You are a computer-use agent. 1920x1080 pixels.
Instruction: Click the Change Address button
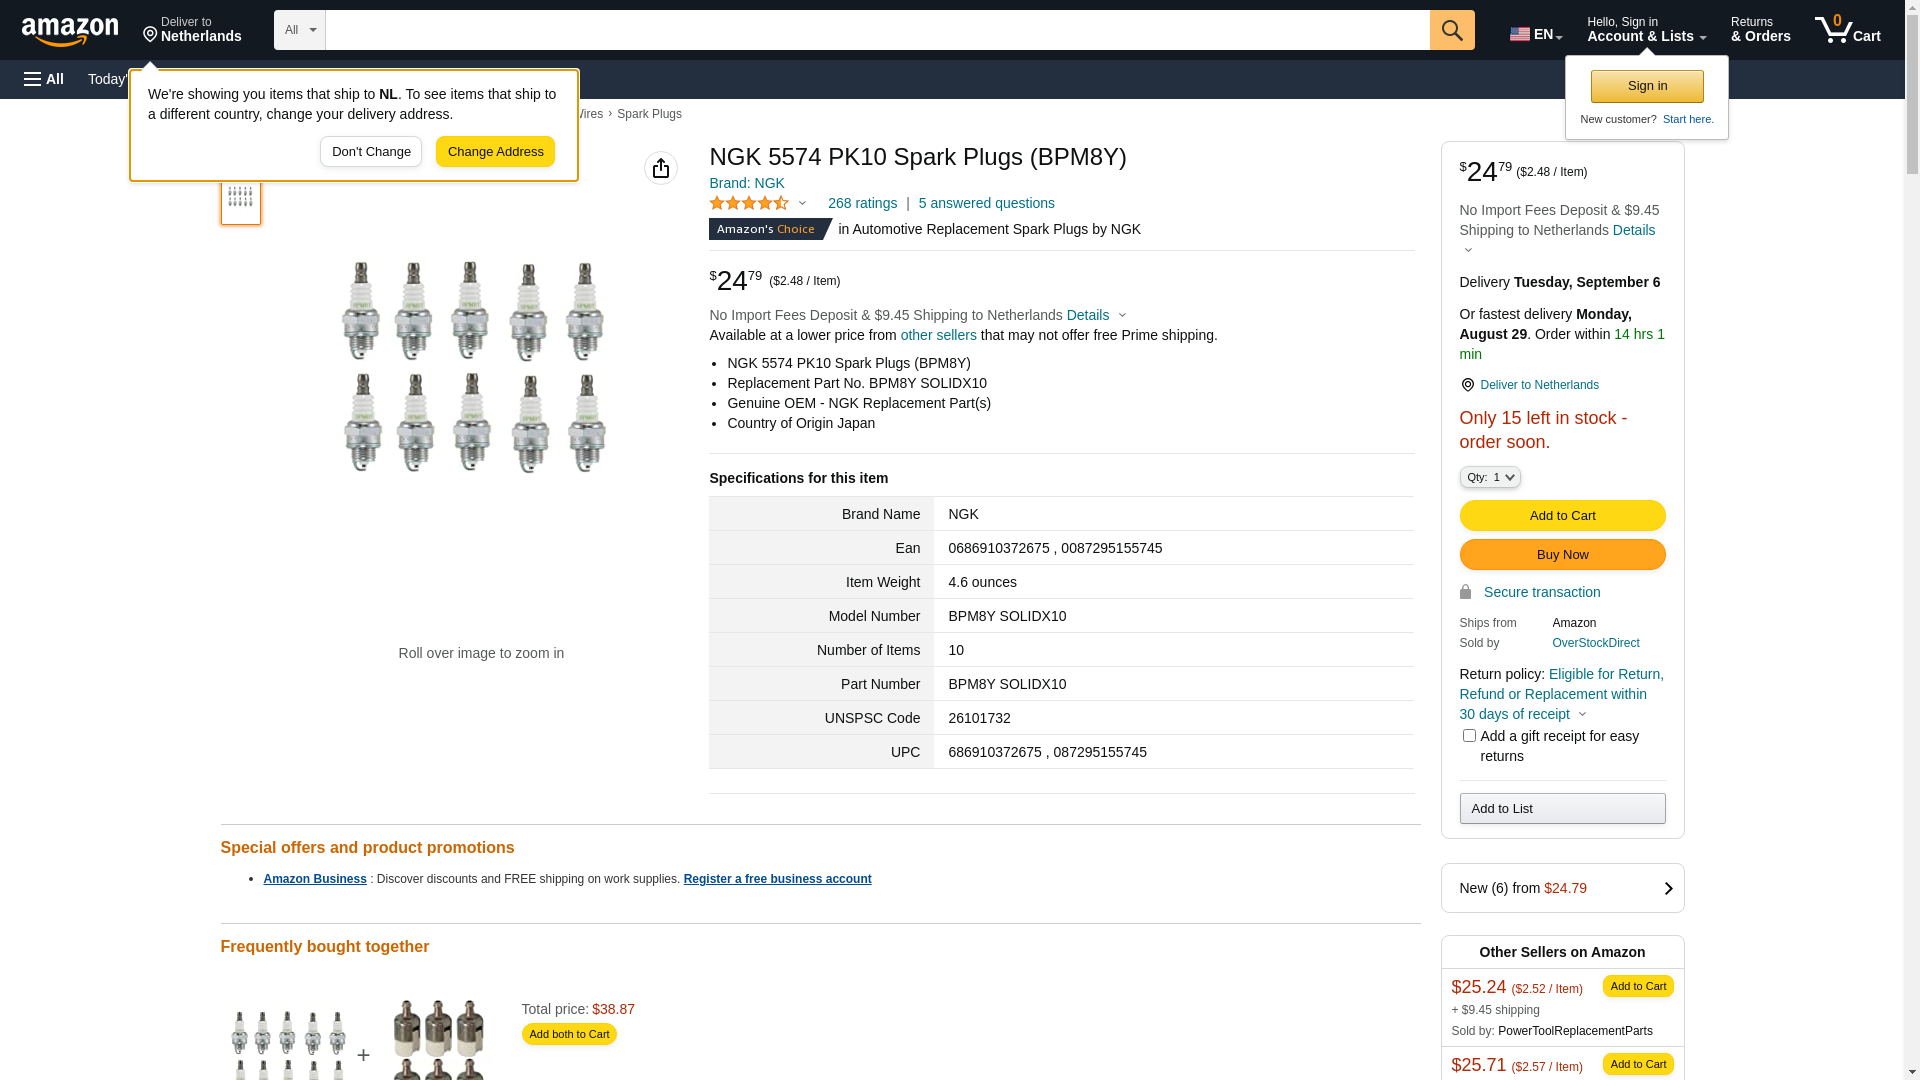click(x=495, y=152)
